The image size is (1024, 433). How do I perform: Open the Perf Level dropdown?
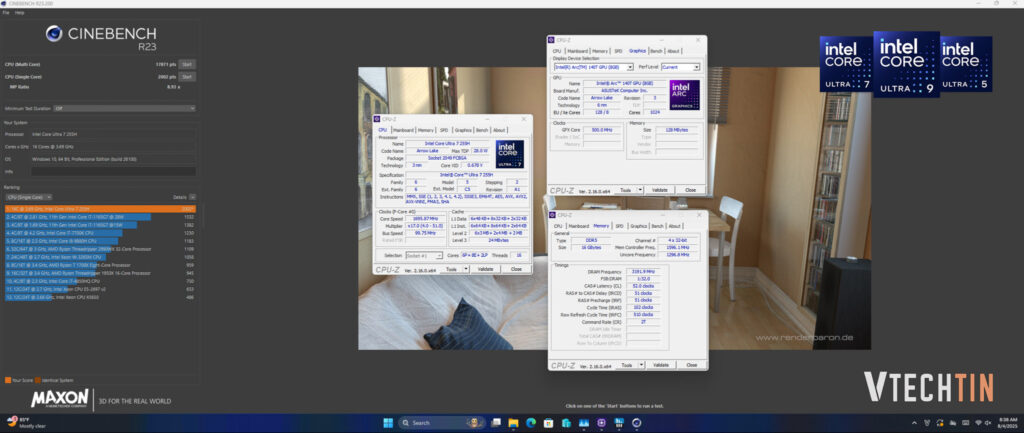tap(680, 67)
